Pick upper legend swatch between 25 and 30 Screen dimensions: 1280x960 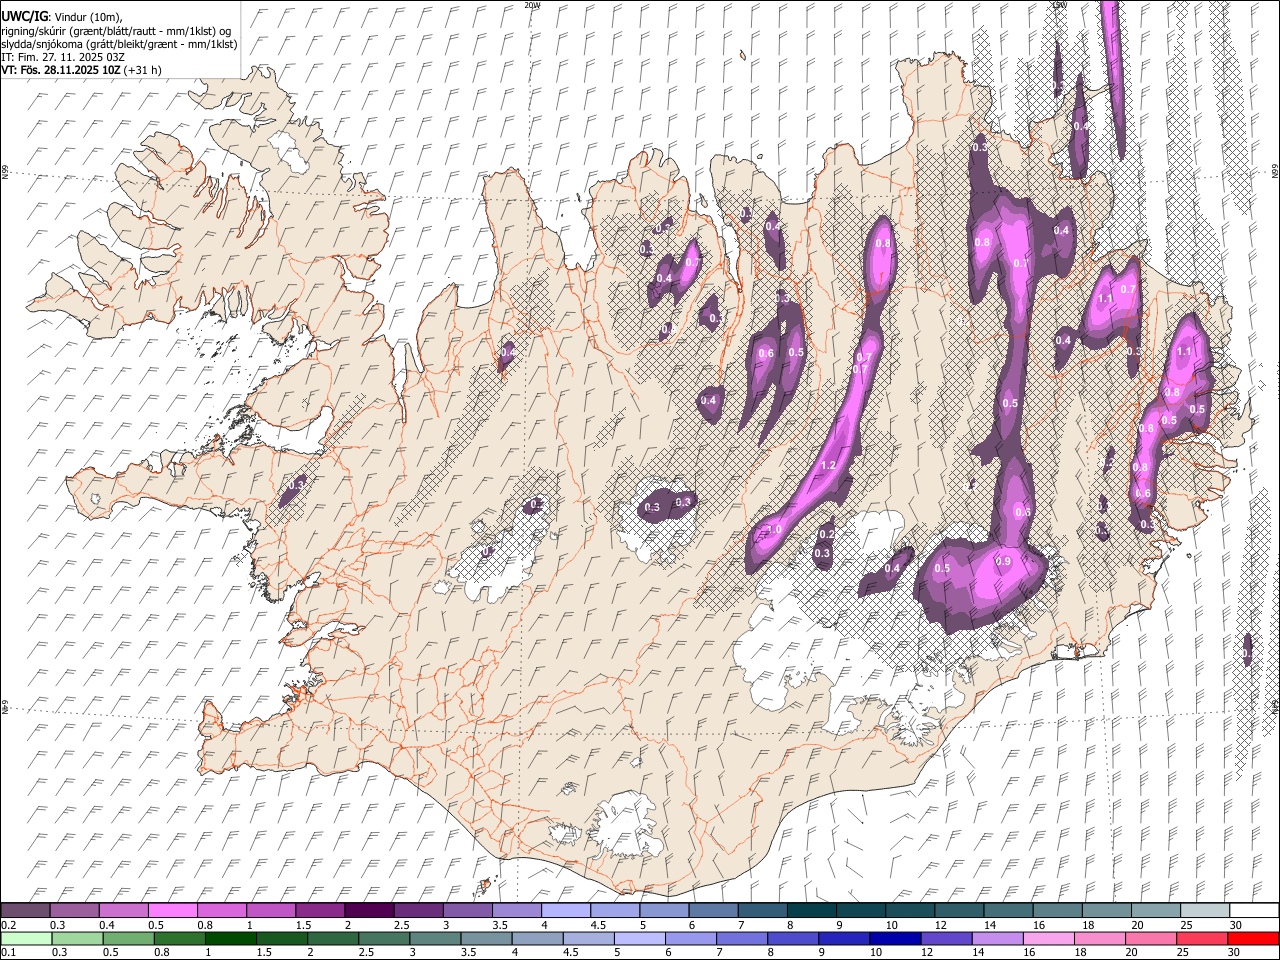click(x=1205, y=911)
